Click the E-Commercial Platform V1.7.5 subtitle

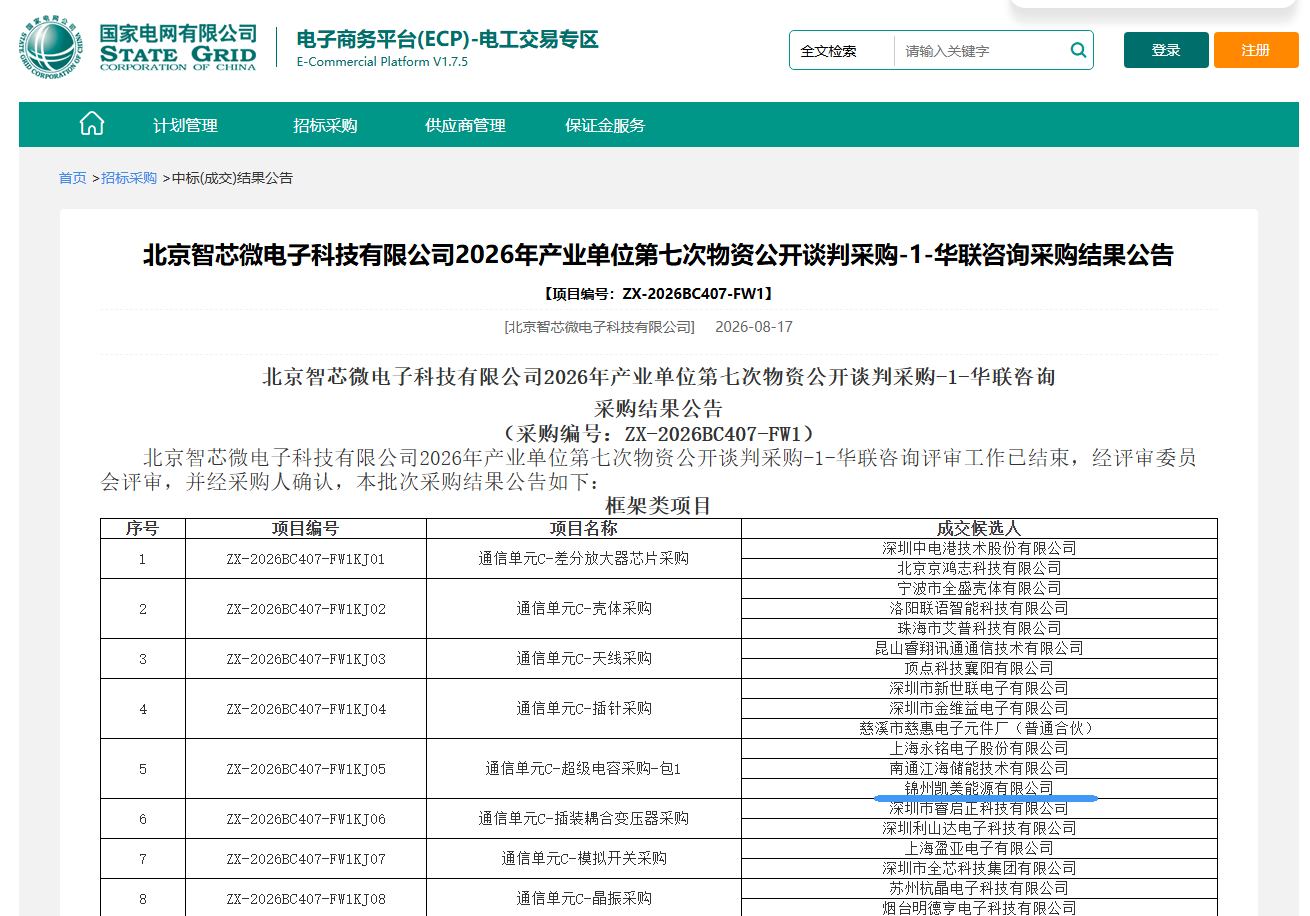point(382,62)
